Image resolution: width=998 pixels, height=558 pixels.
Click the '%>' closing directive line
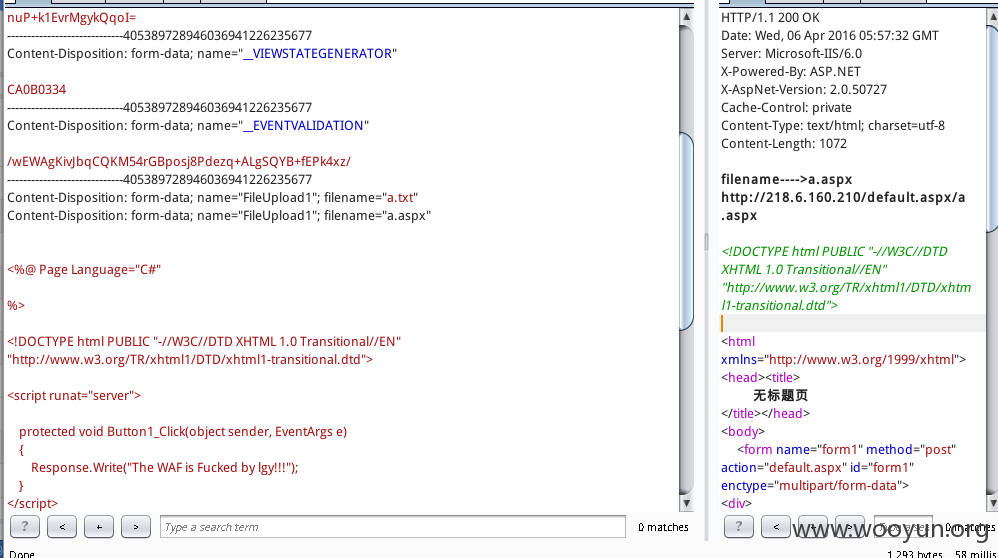click(x=16, y=305)
